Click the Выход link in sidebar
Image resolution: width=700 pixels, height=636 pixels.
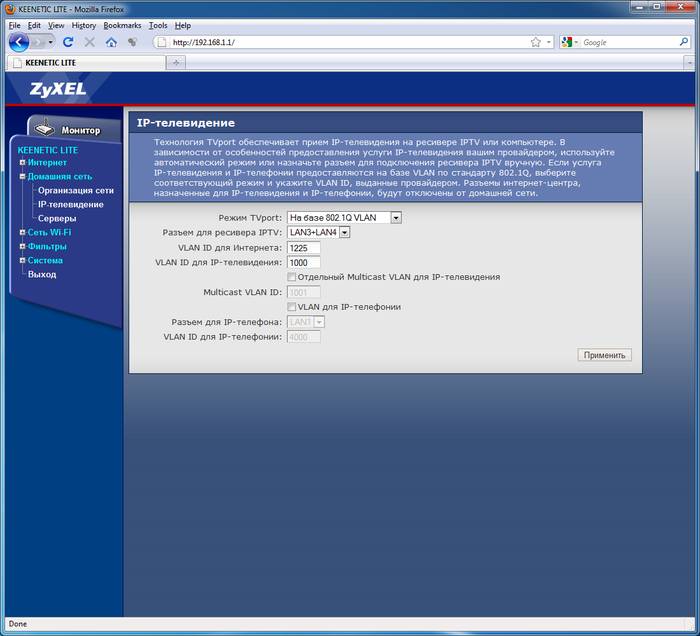[42, 274]
